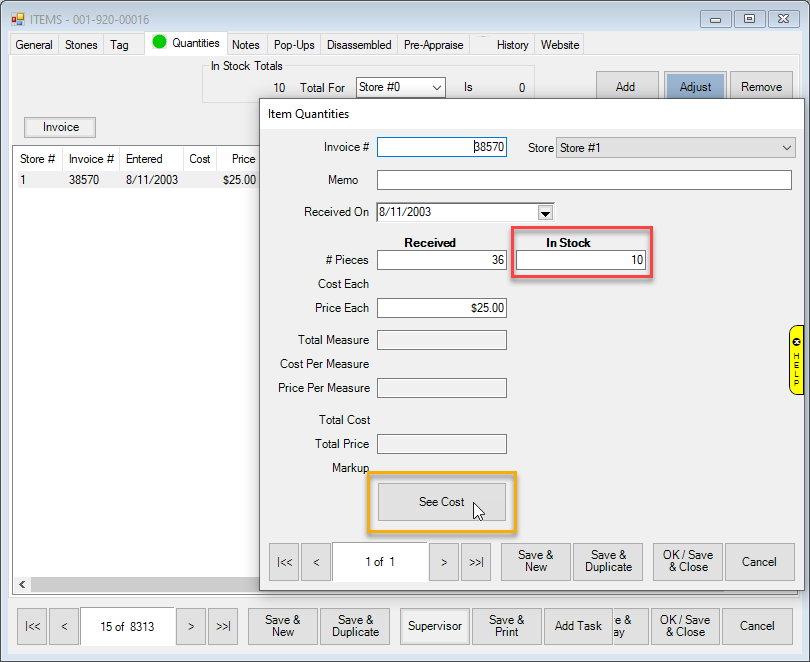The width and height of the screenshot is (810, 662).
Task: Go to next record in Item Quantities
Action: (x=444, y=562)
